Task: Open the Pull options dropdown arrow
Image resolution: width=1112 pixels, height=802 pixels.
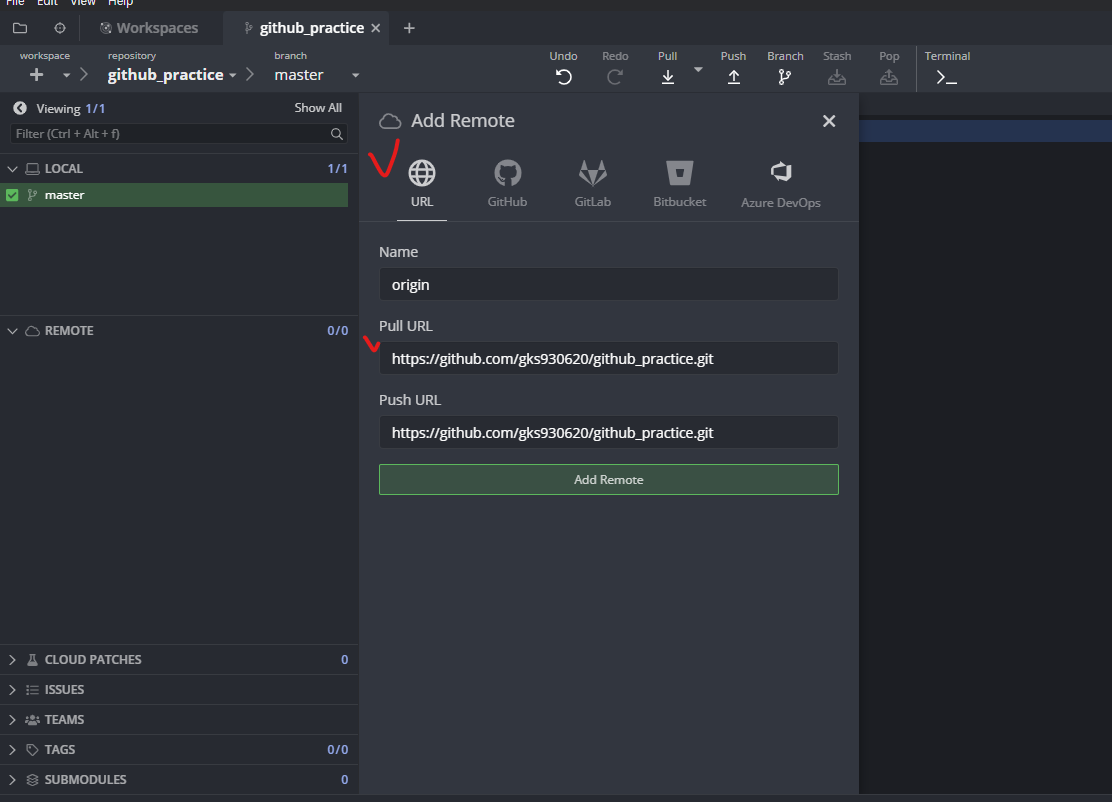Action: tap(698, 69)
